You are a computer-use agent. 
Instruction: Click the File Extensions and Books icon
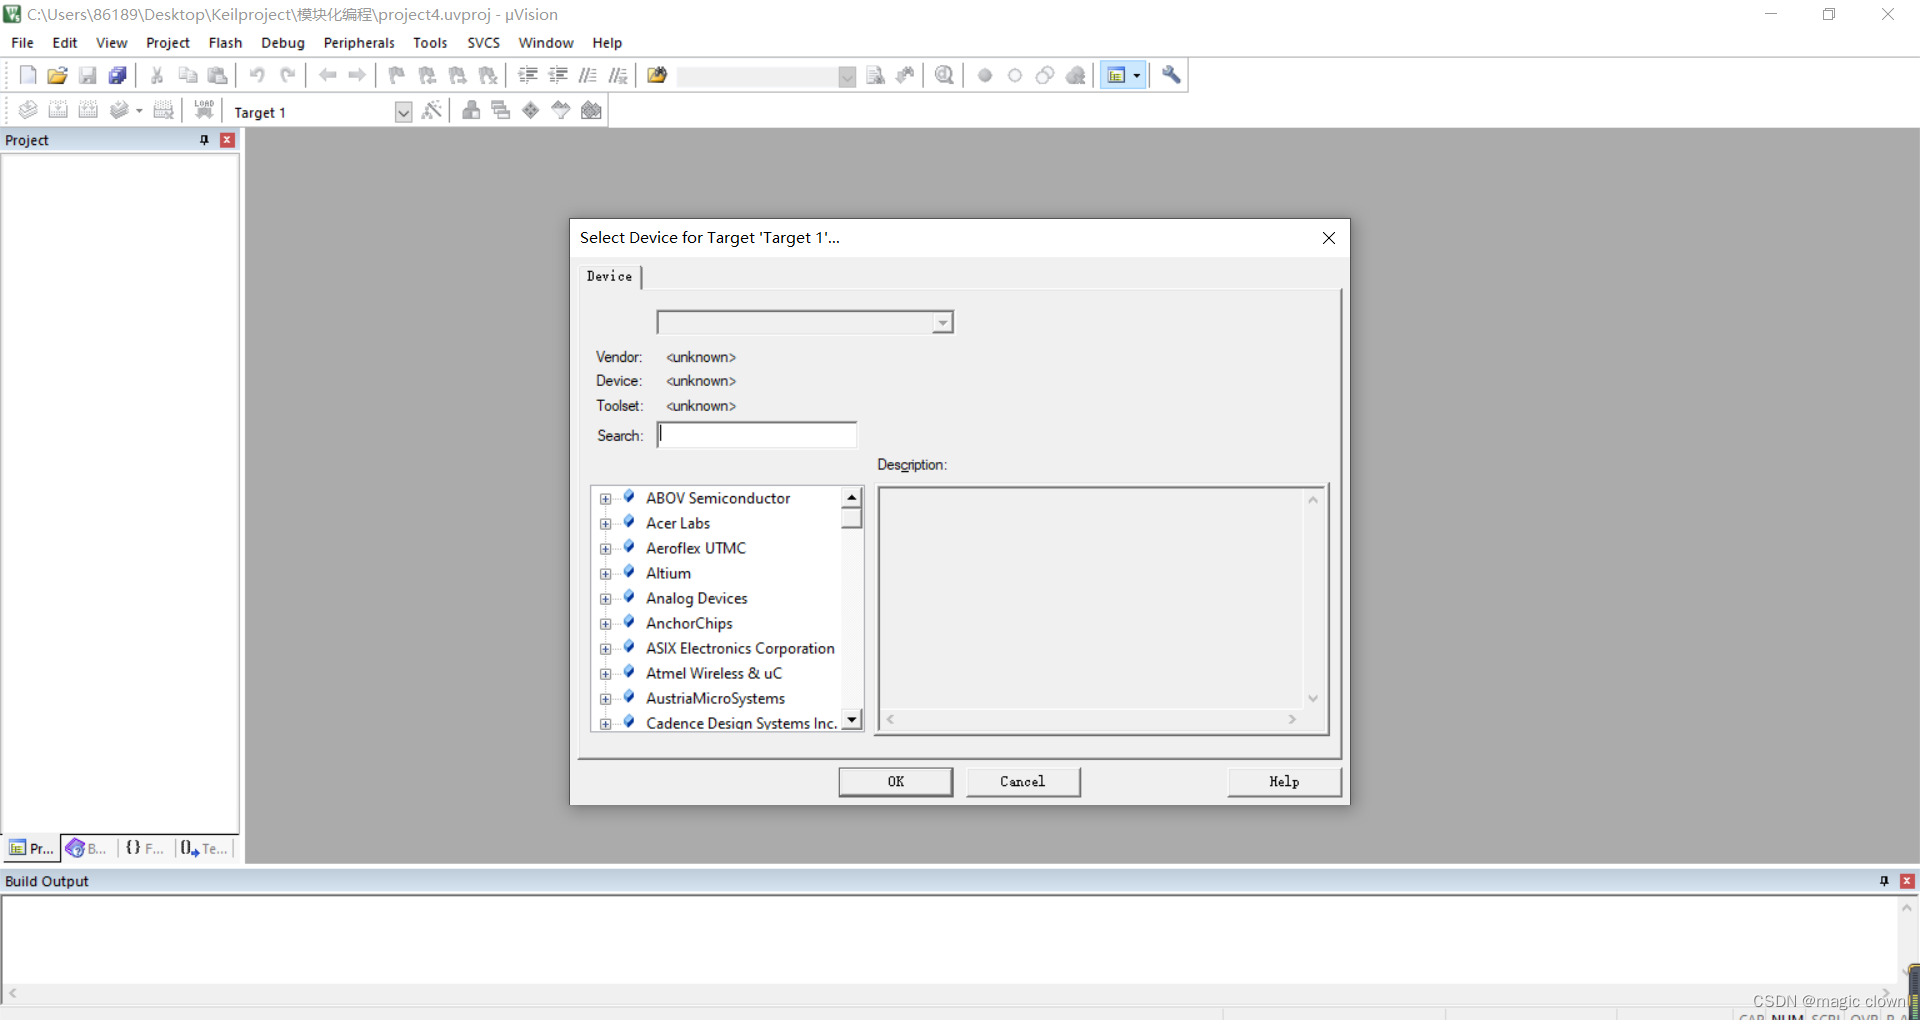coord(471,110)
